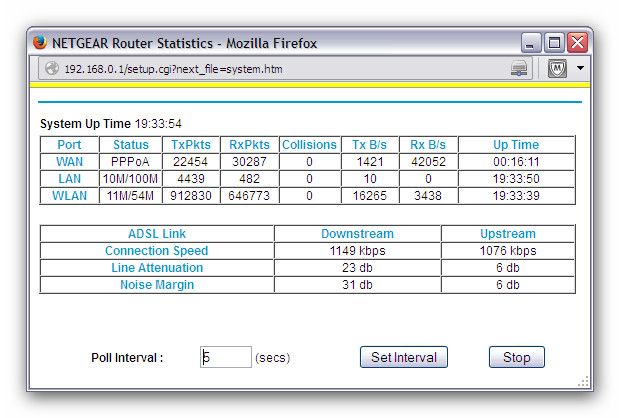Click the ADSL Link header cell
The image size is (620, 418).
157,234
